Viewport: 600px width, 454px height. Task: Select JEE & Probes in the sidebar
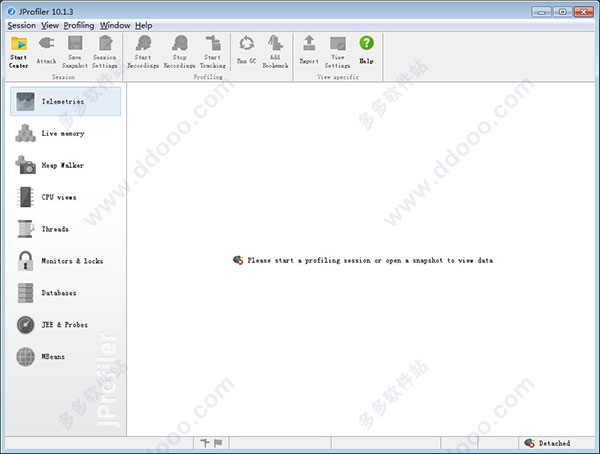[x=65, y=324]
